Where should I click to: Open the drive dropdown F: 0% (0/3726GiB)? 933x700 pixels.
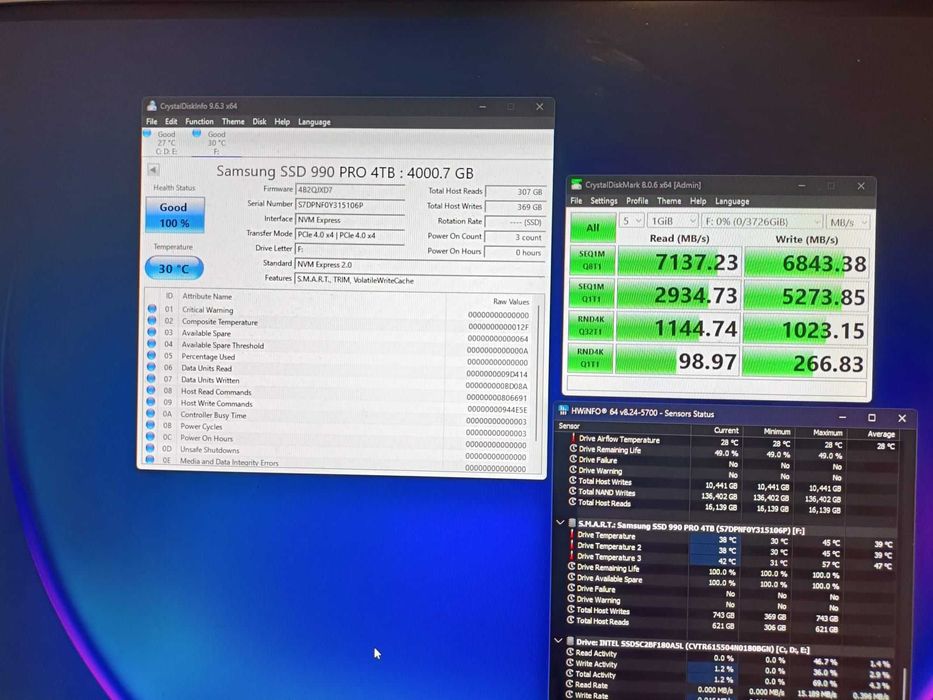[762, 221]
